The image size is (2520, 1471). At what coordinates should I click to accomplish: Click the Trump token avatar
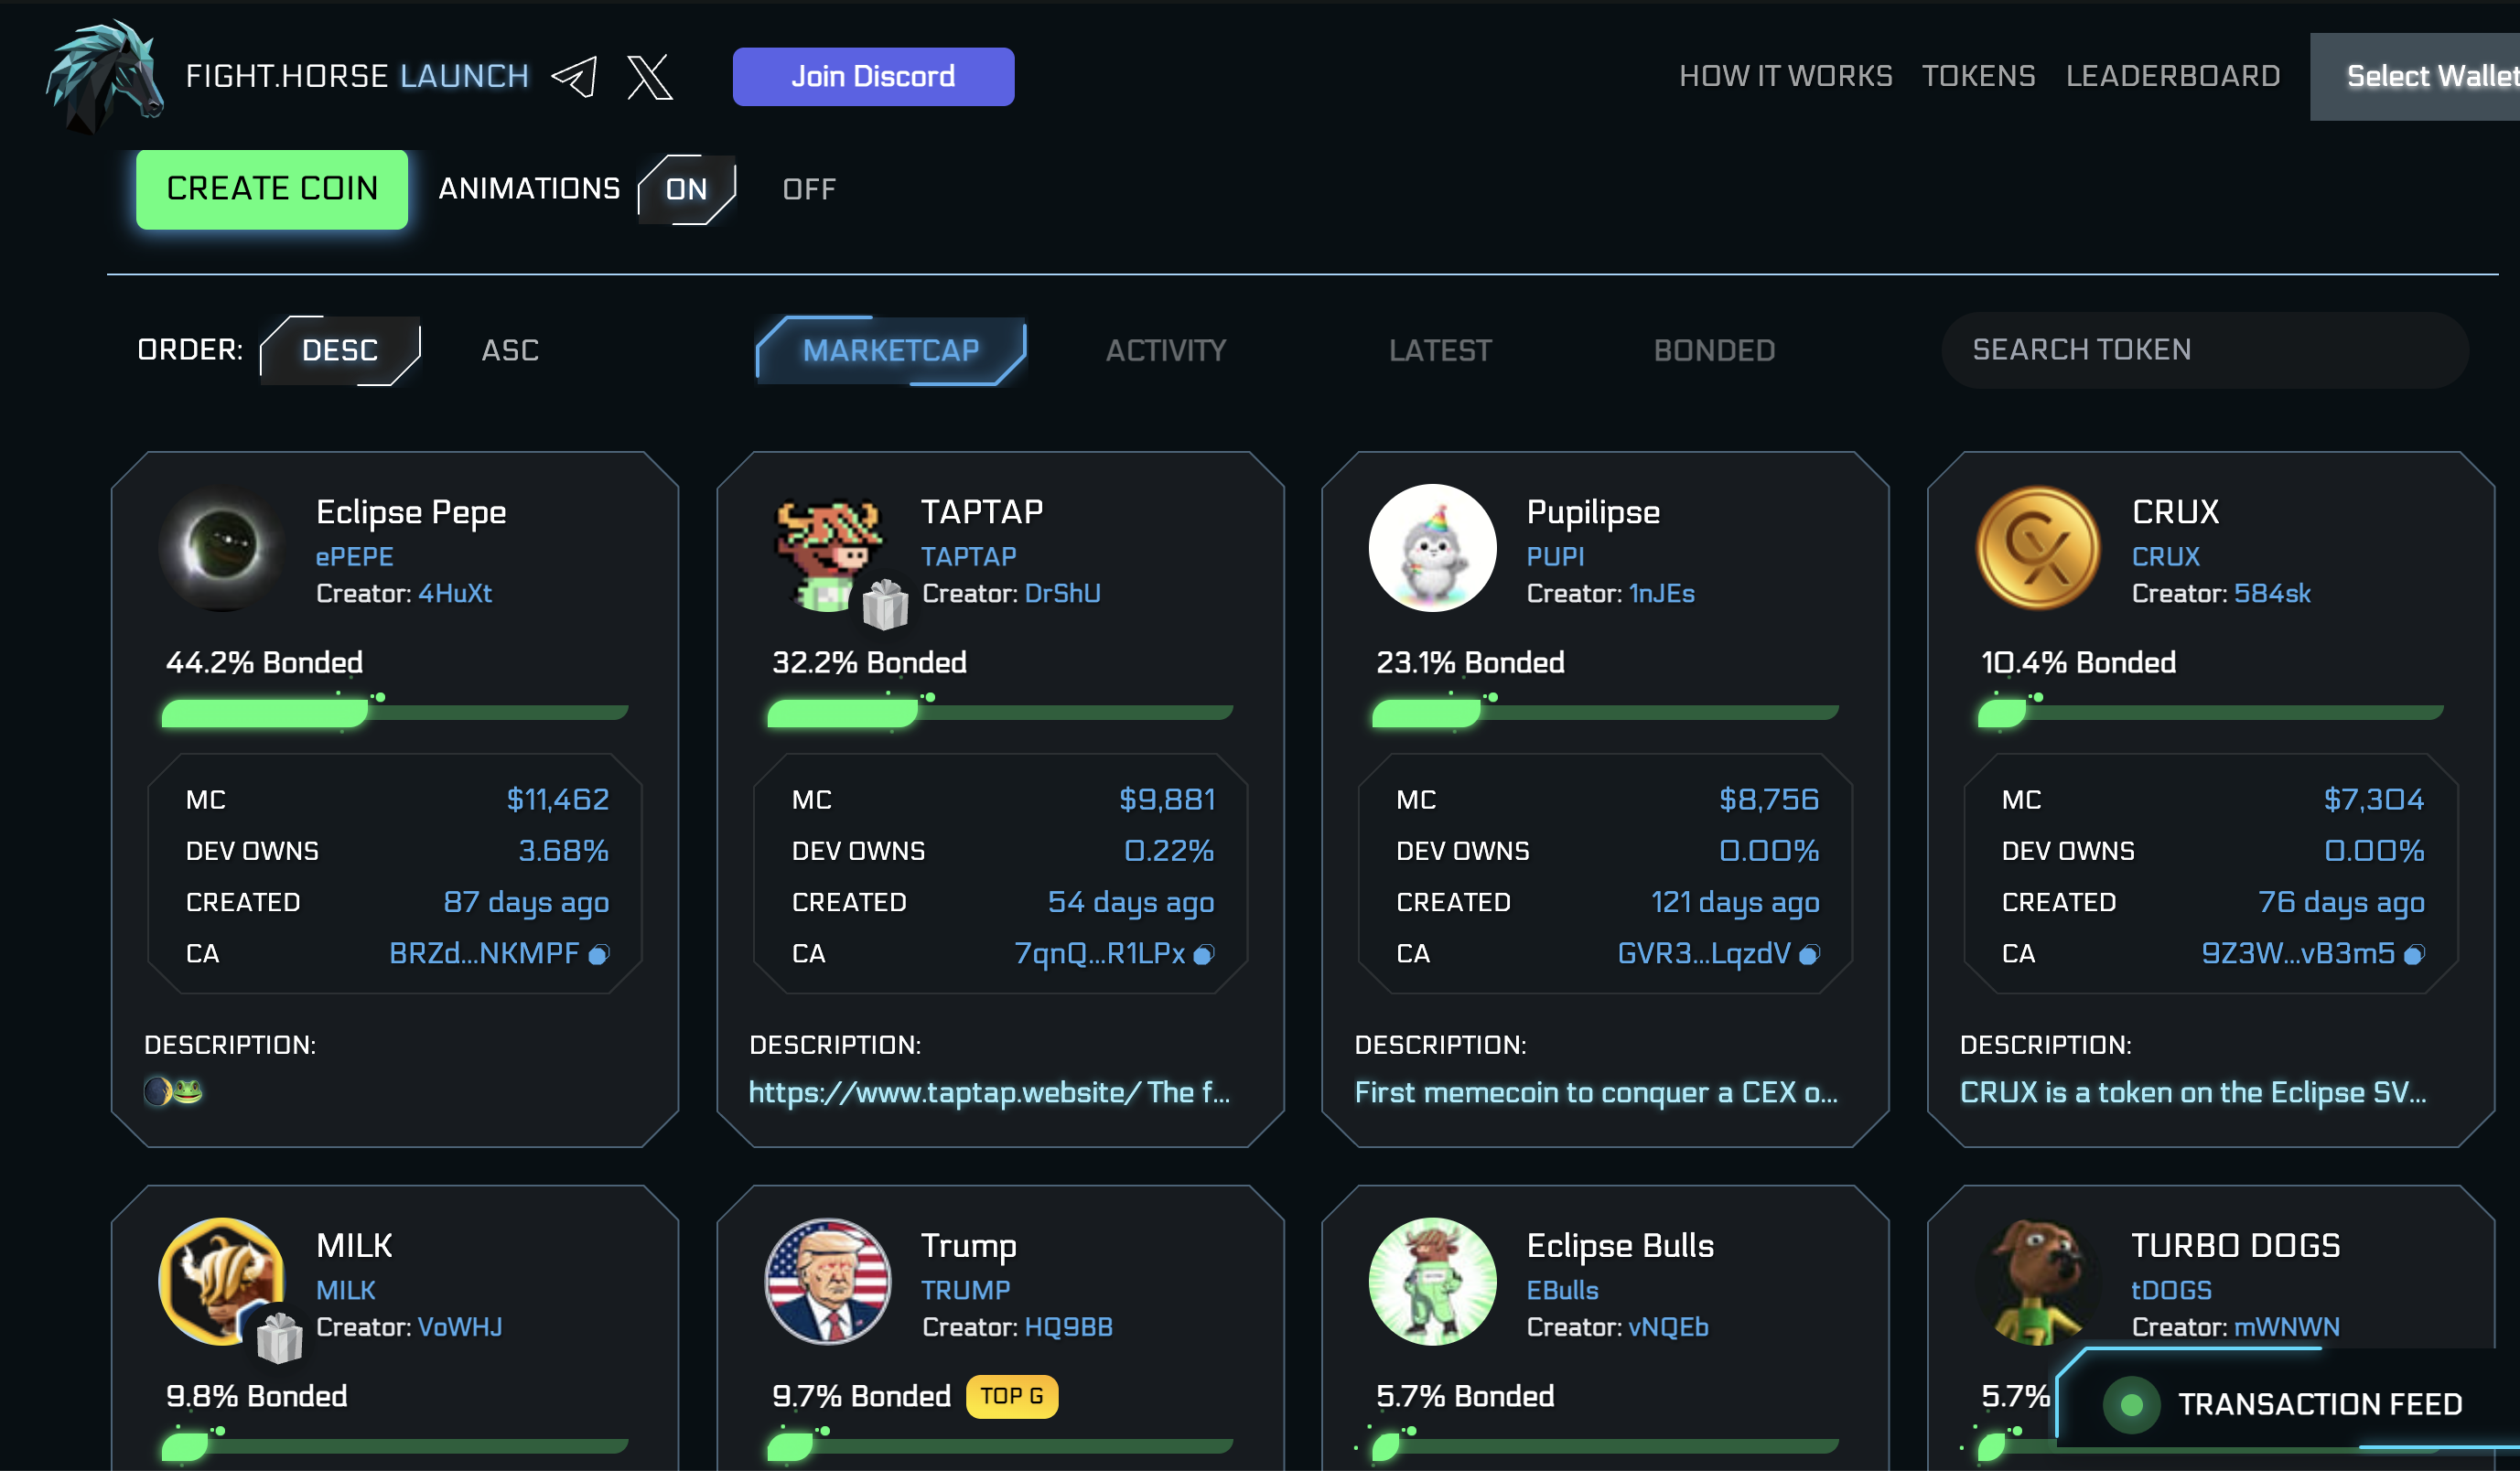[x=828, y=1281]
